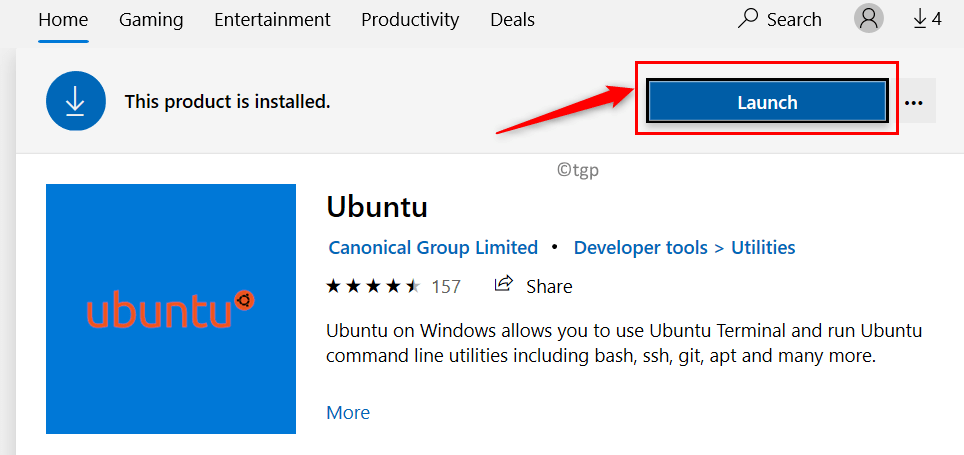Open the user account profile icon
The height and width of the screenshot is (455, 964).
[x=869, y=19]
